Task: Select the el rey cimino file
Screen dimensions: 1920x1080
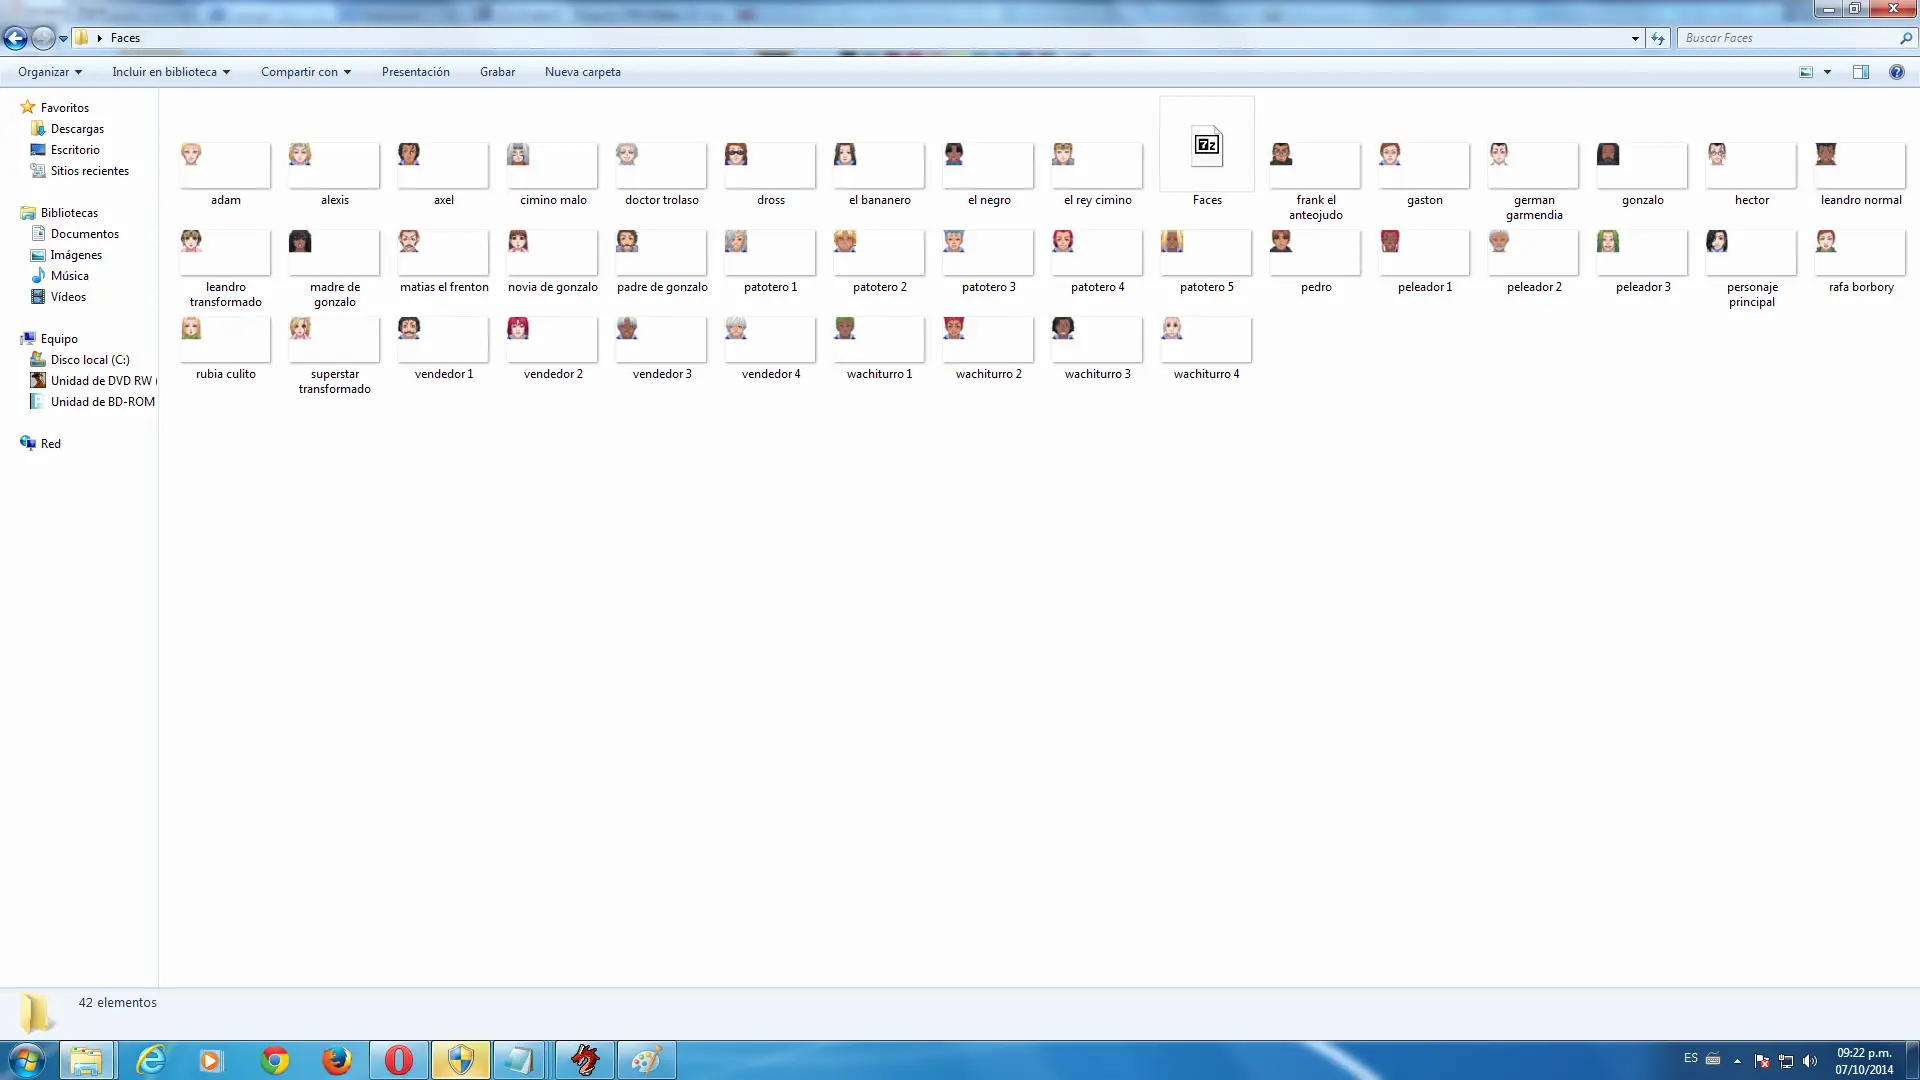Action: tap(1098, 166)
